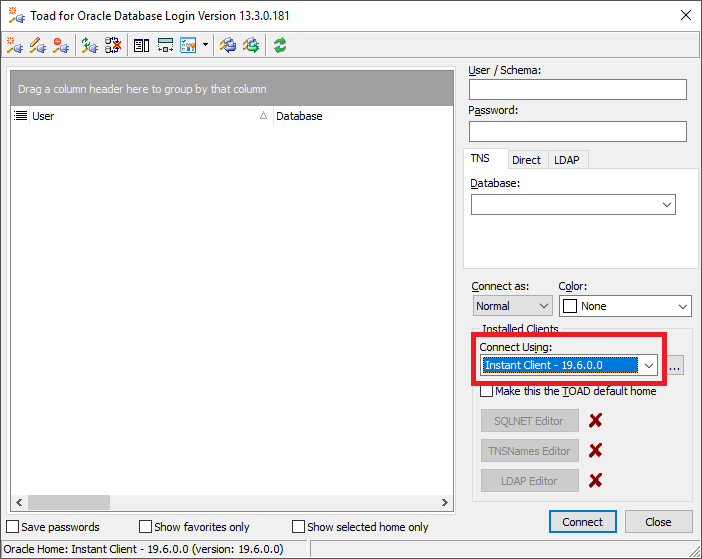Sort grid by the User column header
The height and width of the screenshot is (559, 702).
[x=150, y=116]
